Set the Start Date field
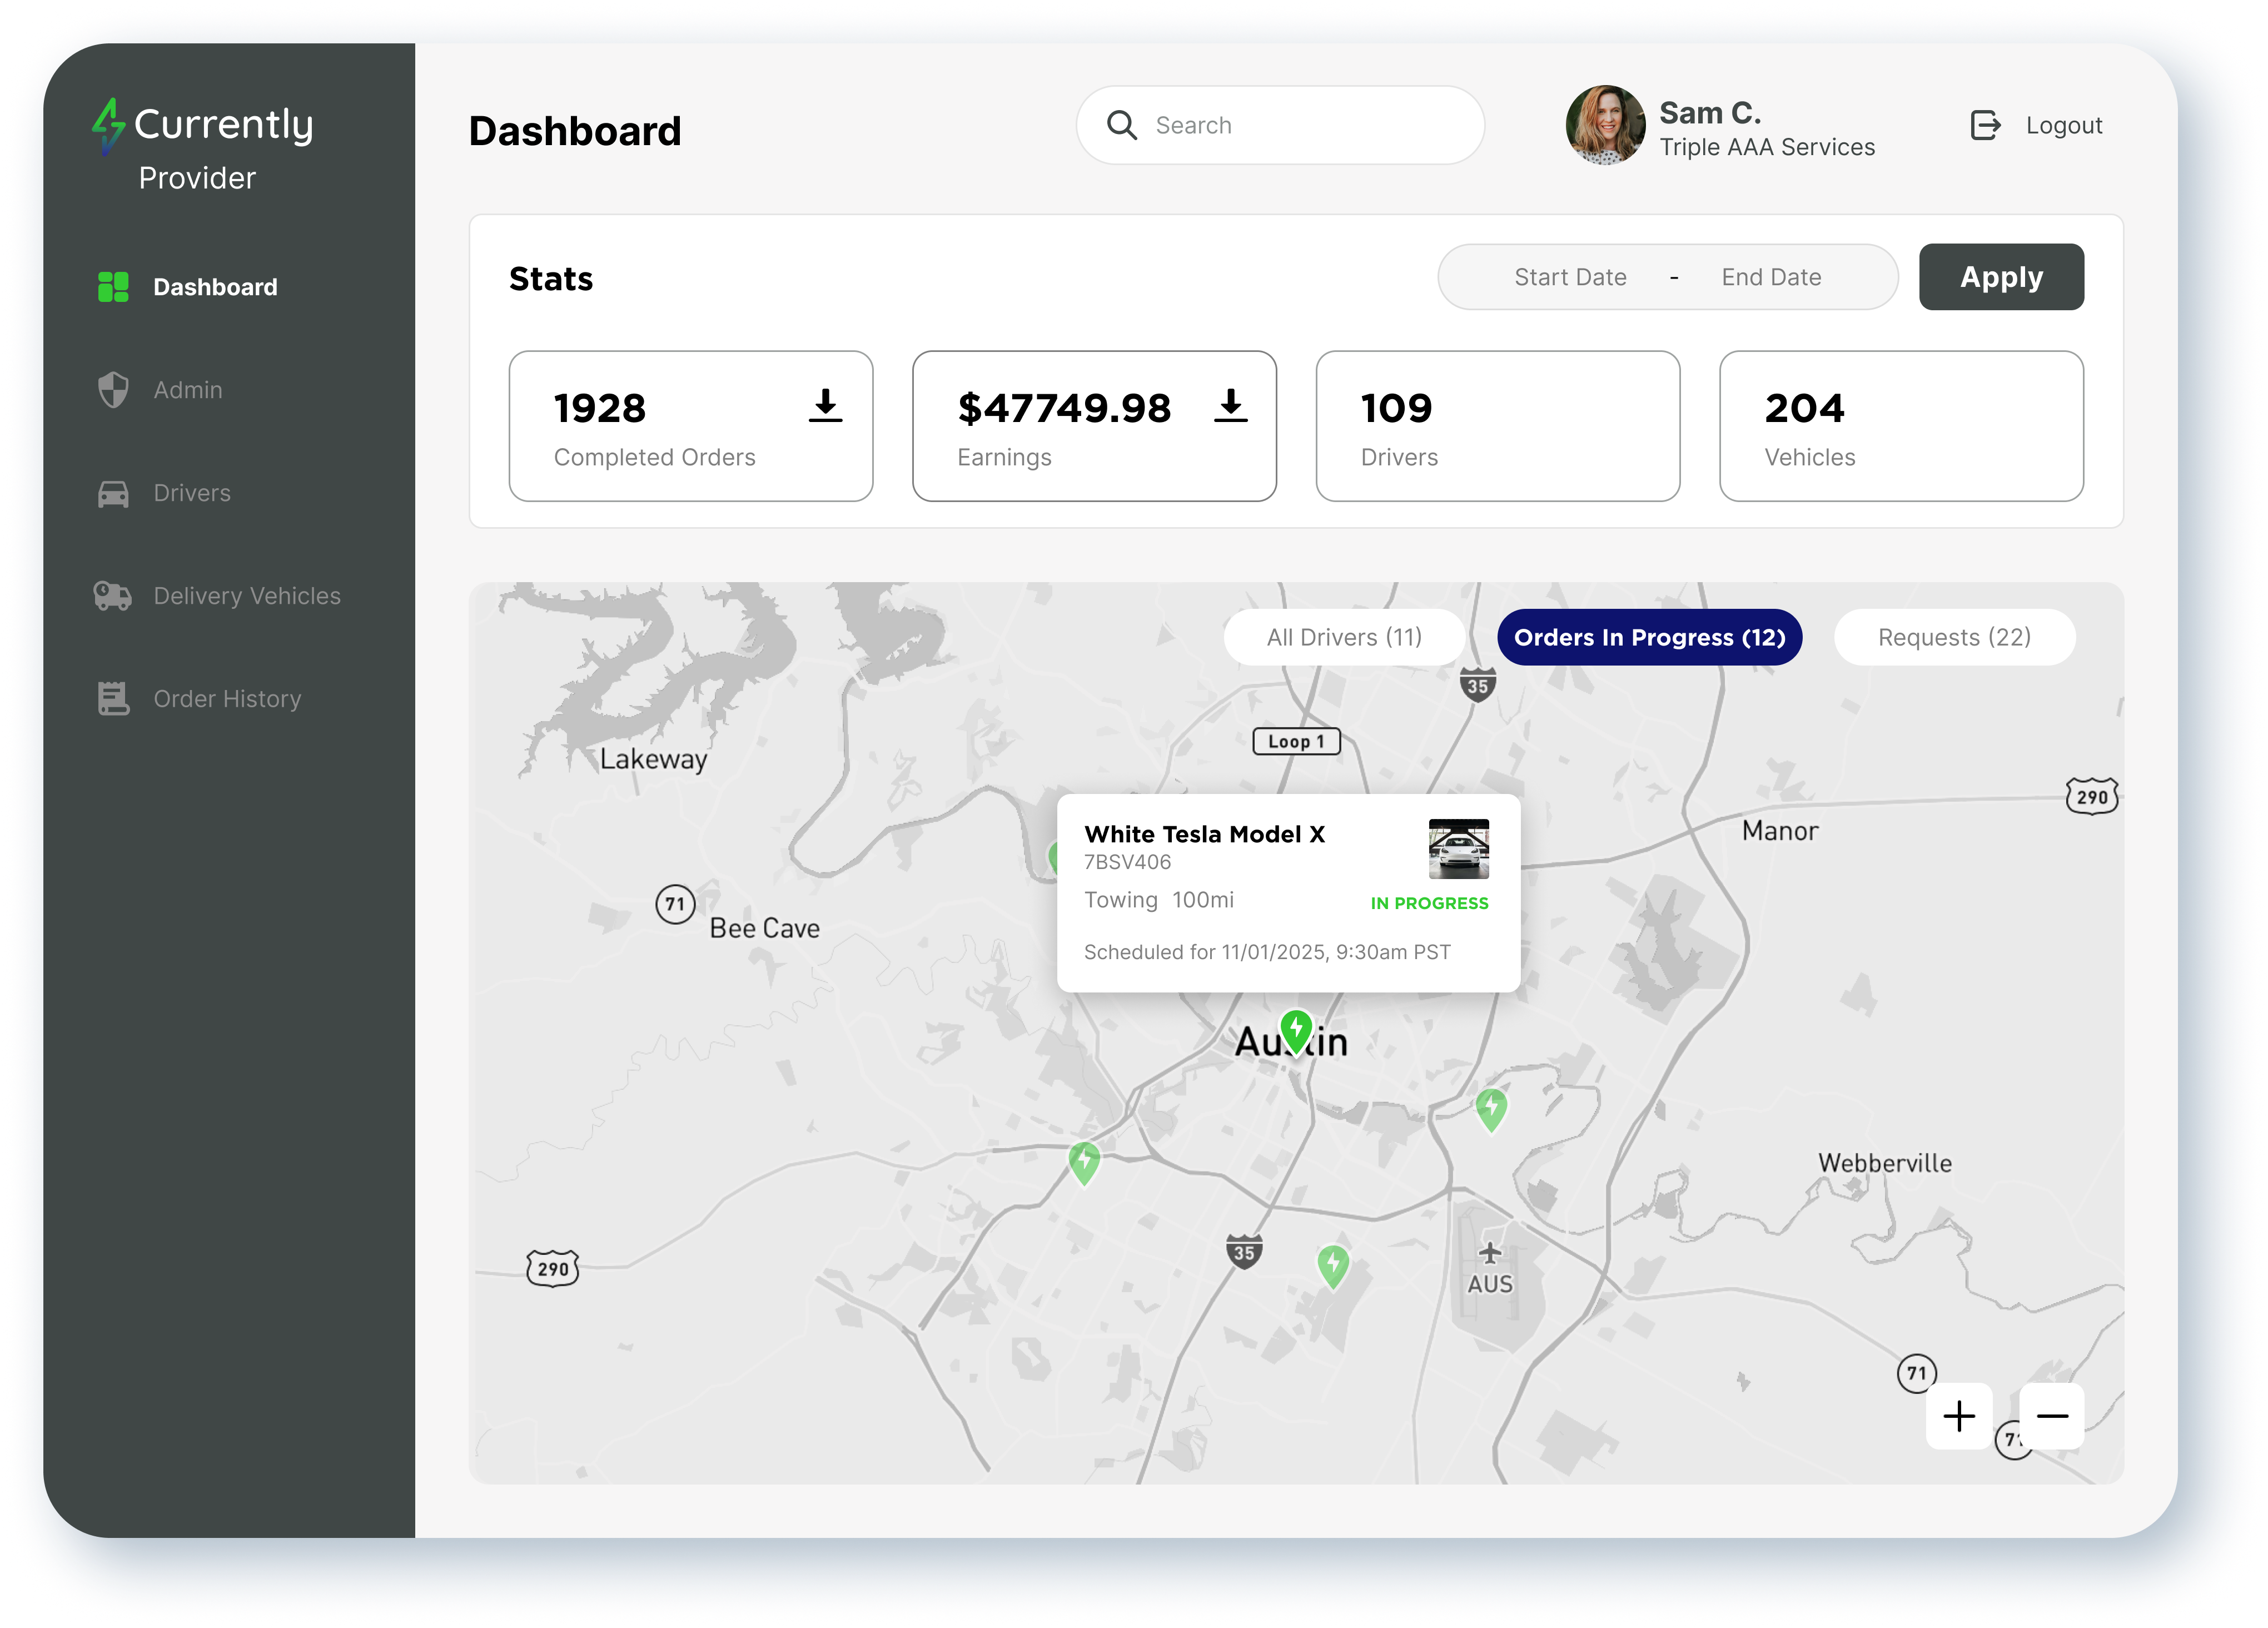 (1570, 277)
